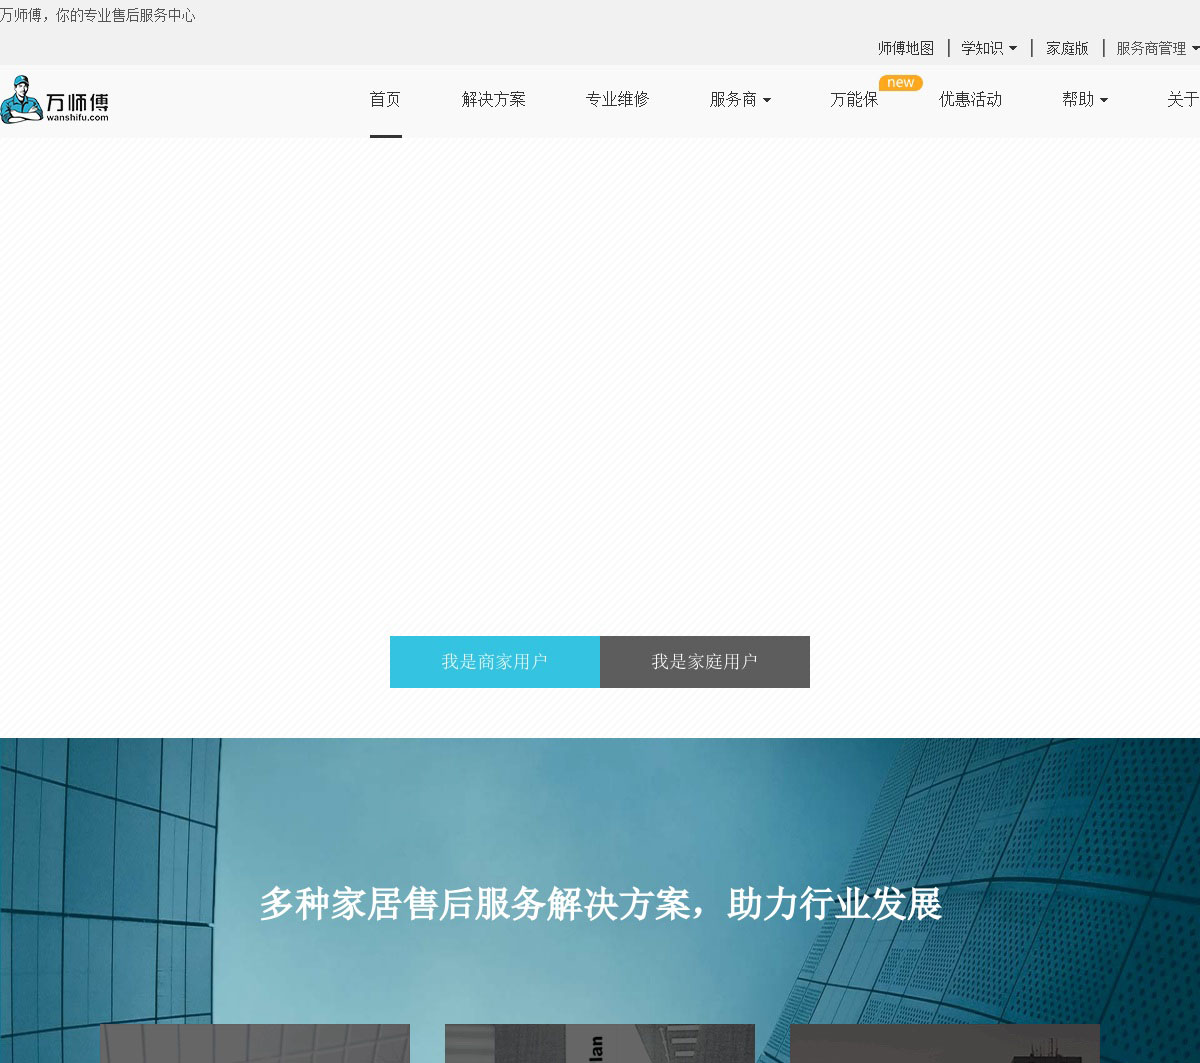Expand 服务商管理 dropdown
Viewport: 1200px width, 1063px height.
(1158, 48)
